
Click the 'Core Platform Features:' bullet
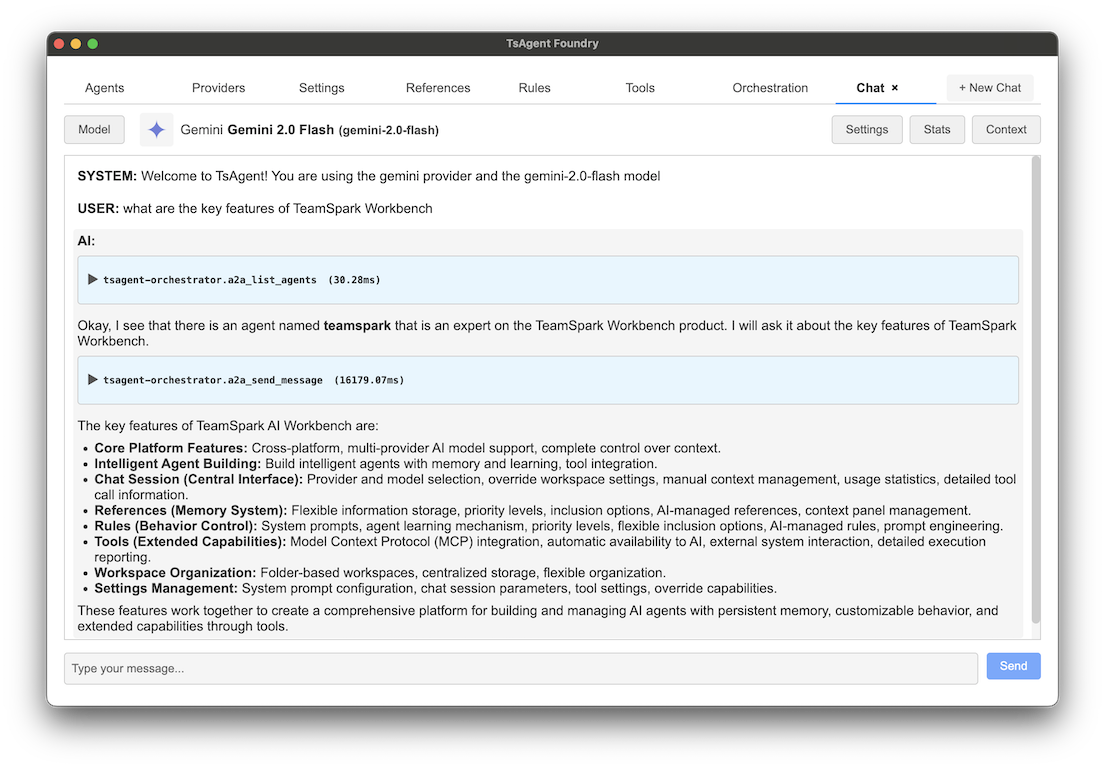(x=407, y=448)
